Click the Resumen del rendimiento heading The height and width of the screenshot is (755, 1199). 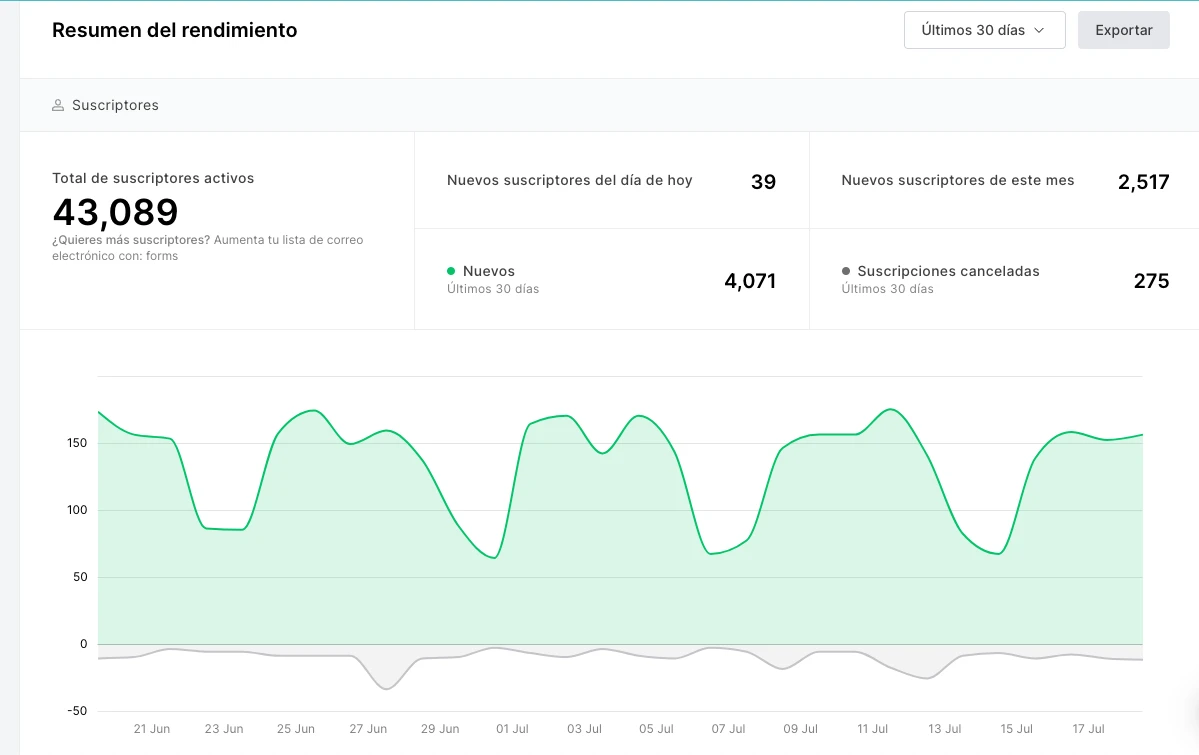coord(174,30)
